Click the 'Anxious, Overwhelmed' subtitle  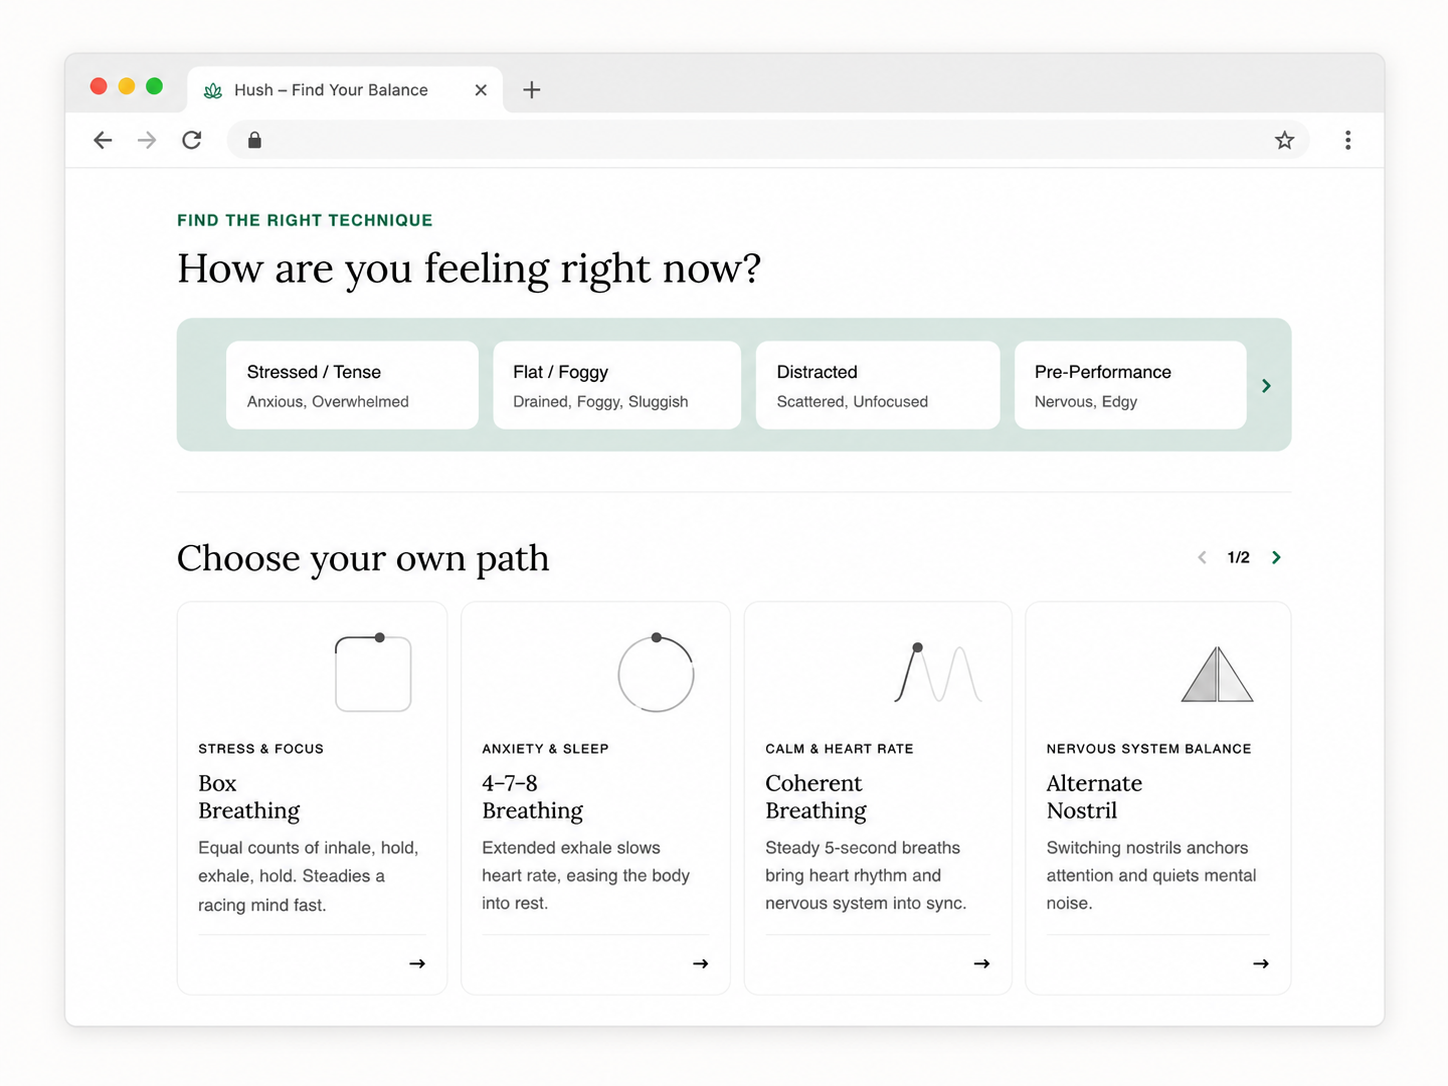coord(328,402)
